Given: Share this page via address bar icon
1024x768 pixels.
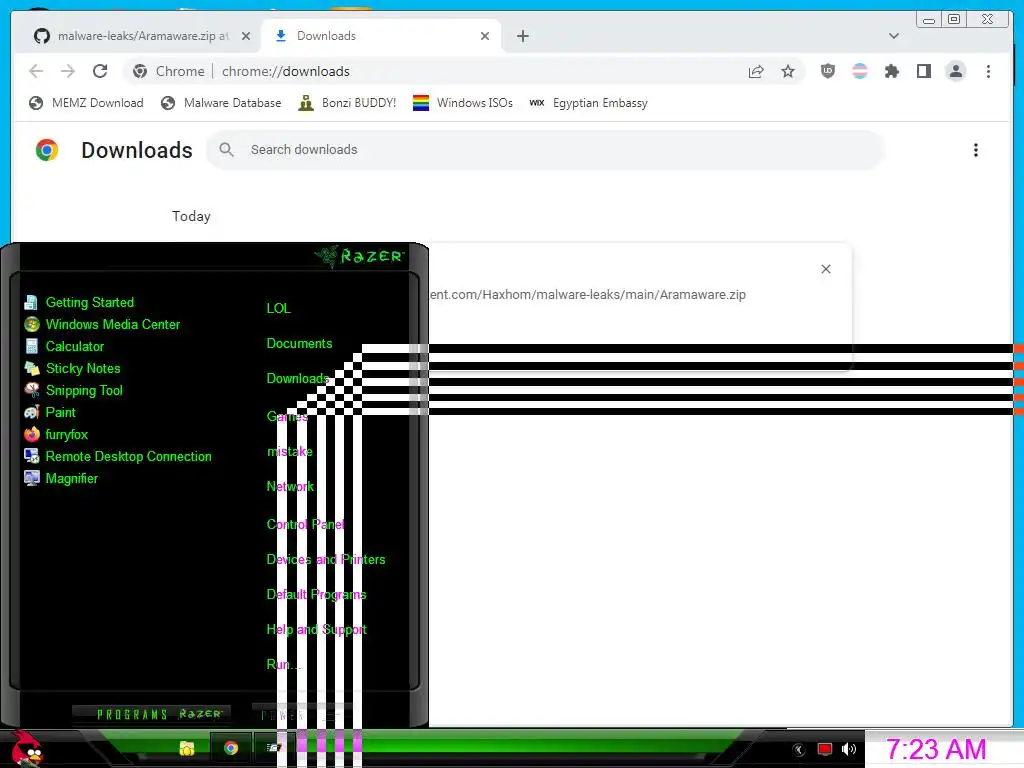Looking at the screenshot, I should 756,71.
